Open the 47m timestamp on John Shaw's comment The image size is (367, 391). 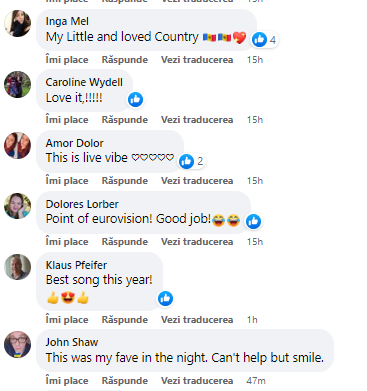(256, 381)
